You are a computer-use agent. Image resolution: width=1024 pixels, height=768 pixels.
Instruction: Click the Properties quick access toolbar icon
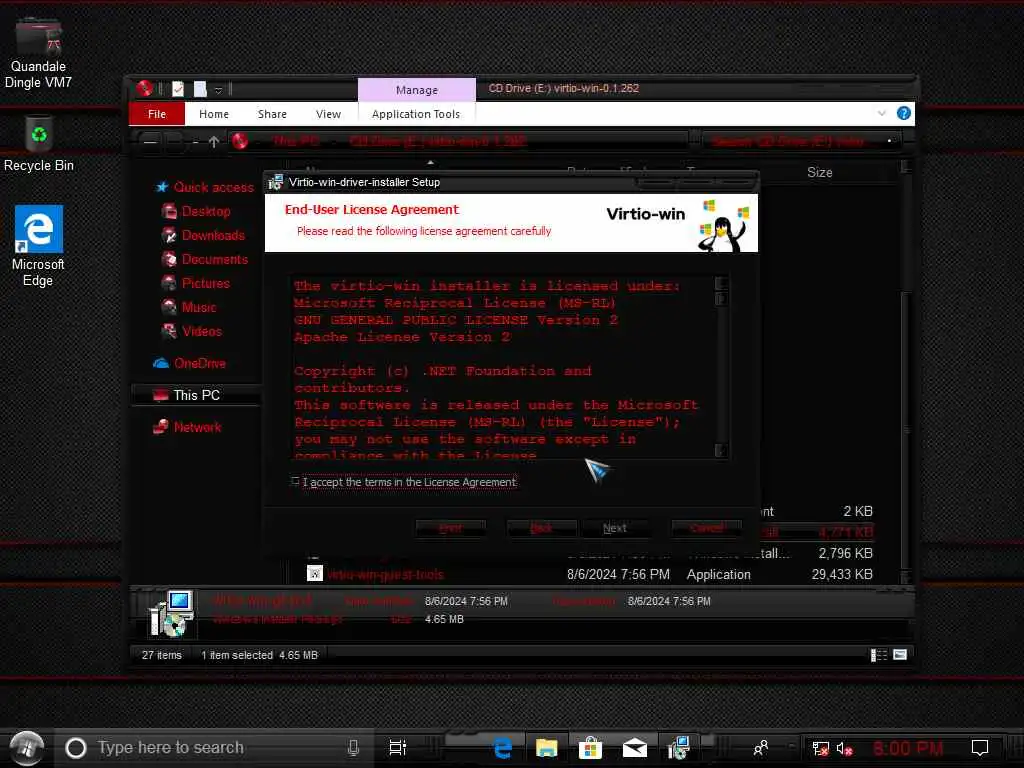pos(178,89)
